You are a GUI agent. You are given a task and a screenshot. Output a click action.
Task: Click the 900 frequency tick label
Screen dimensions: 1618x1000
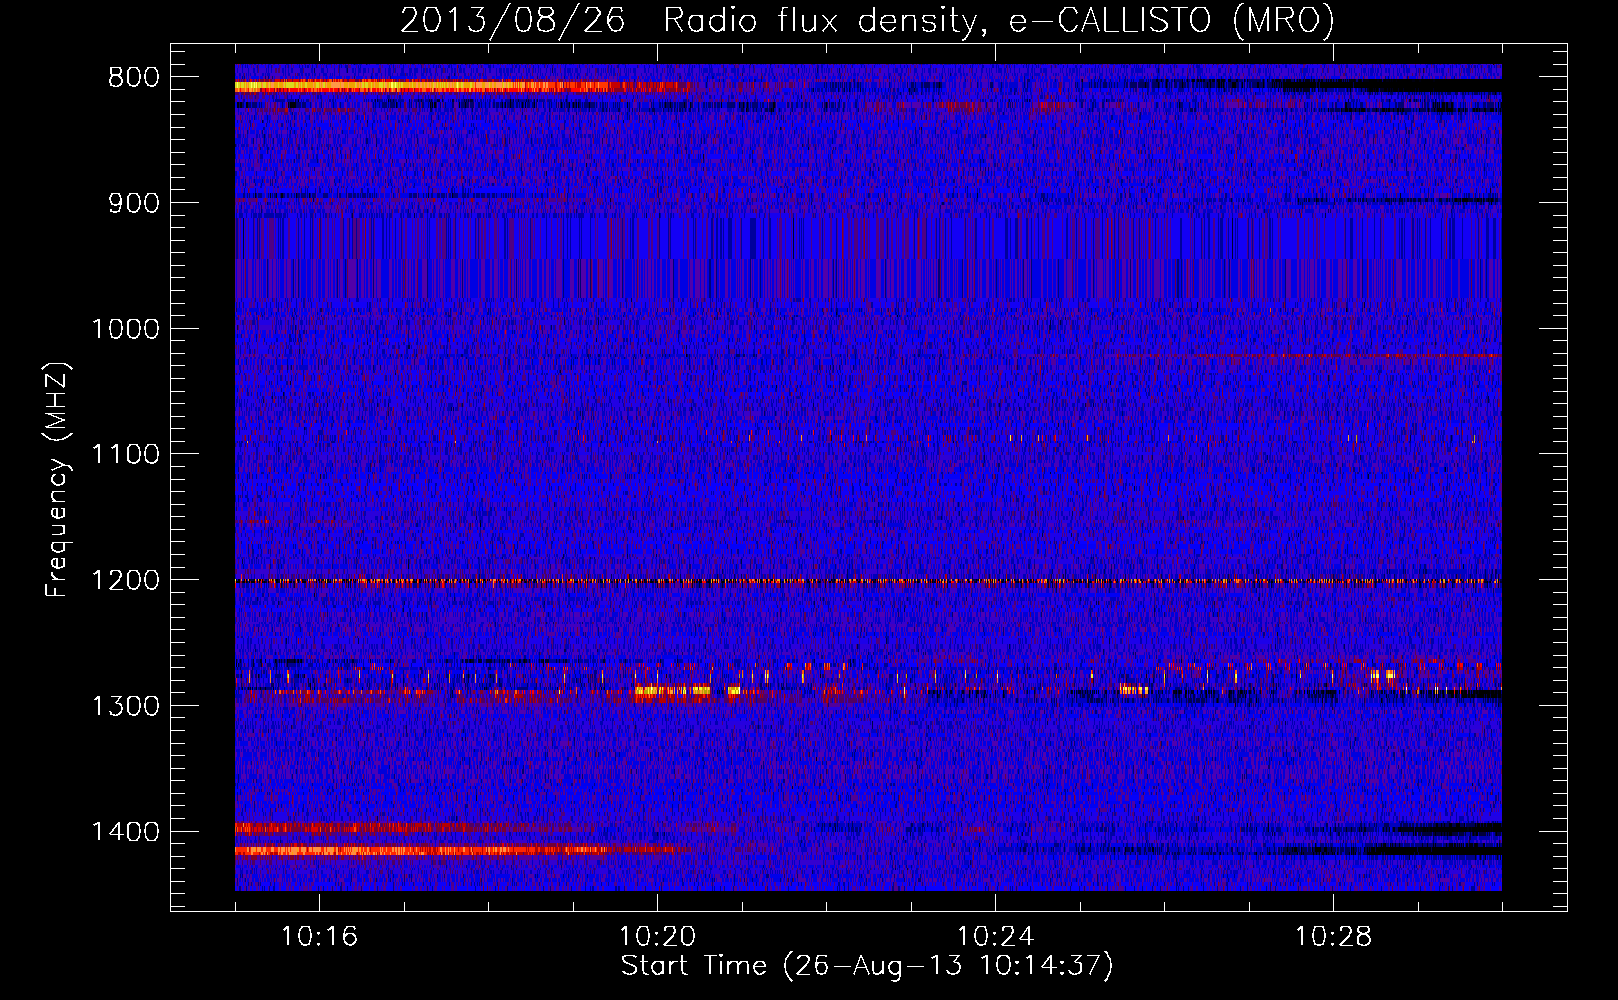pos(133,203)
